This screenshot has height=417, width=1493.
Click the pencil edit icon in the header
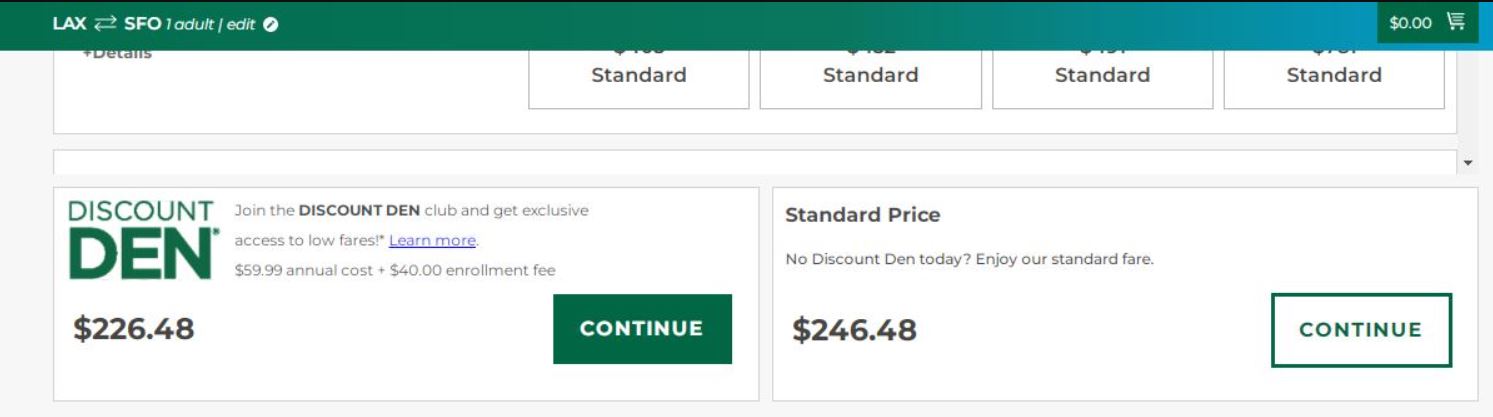[270, 25]
